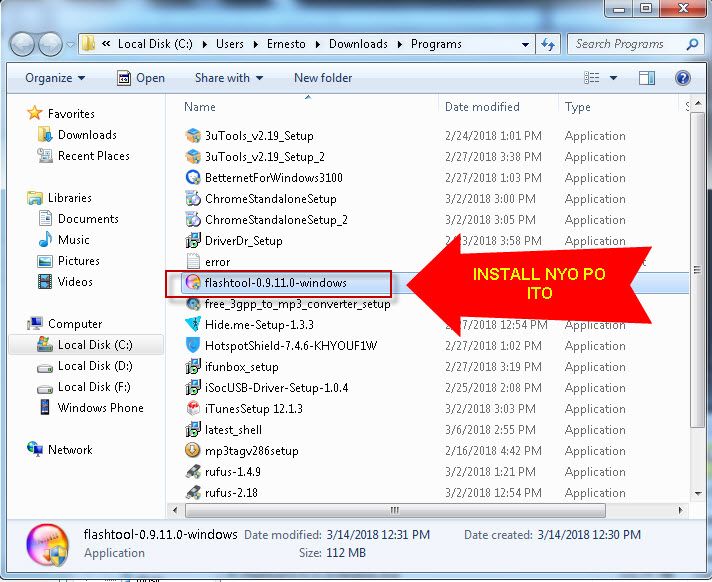Click the search magnifier icon
The height and width of the screenshot is (582, 712).
coord(692,44)
